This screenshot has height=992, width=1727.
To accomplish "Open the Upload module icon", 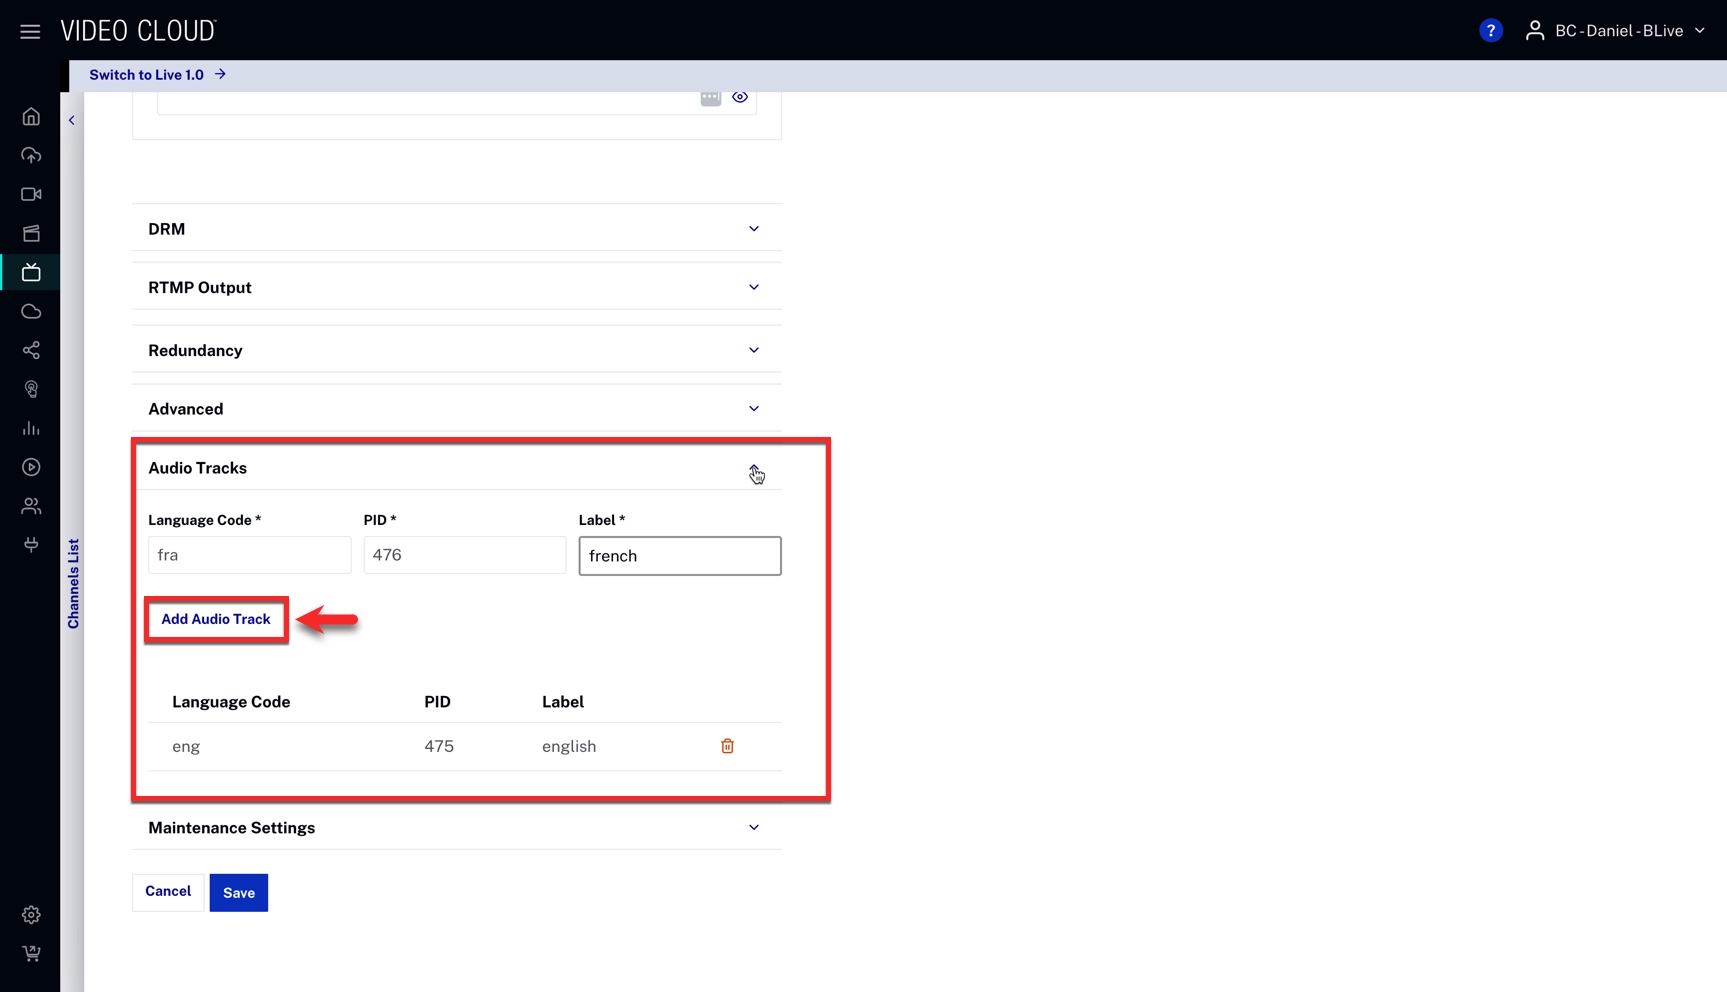I will point(31,155).
